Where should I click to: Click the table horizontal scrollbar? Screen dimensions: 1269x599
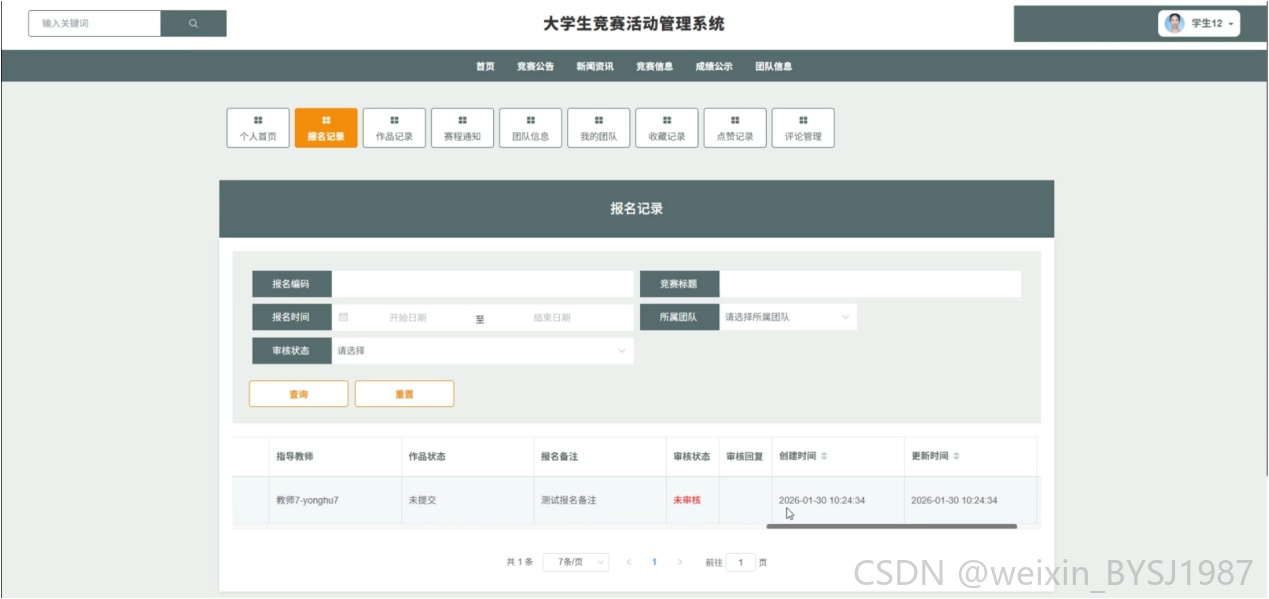(x=892, y=526)
